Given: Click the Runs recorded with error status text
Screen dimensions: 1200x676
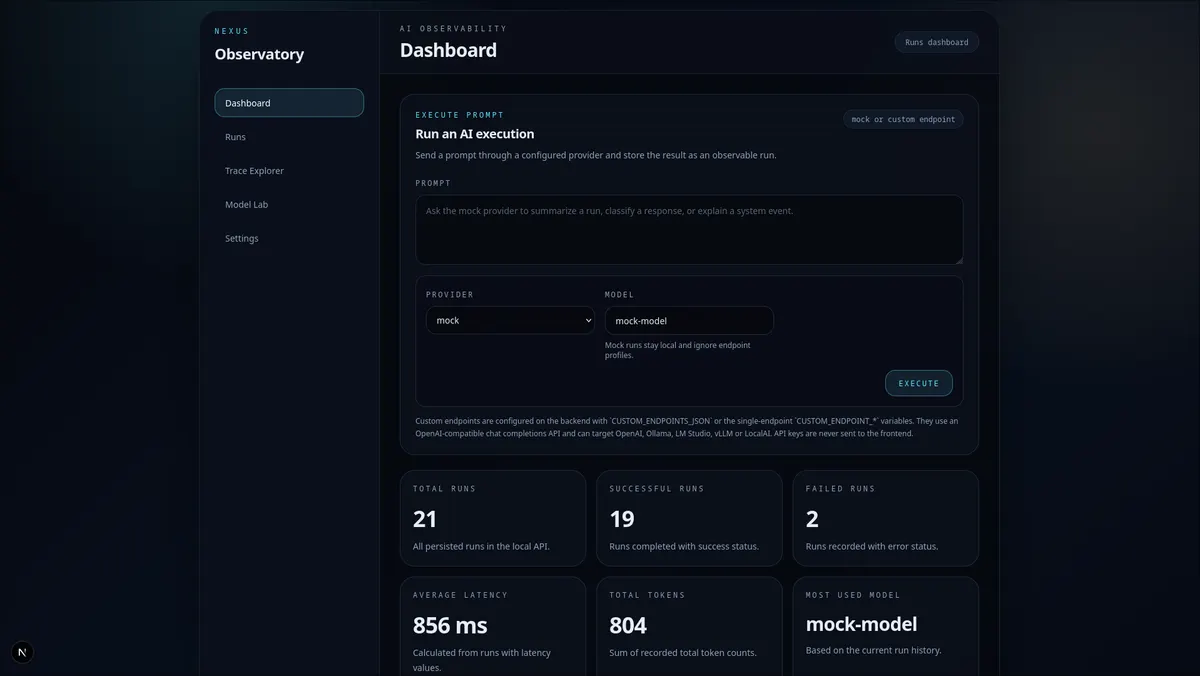Looking at the screenshot, I should [872, 547].
